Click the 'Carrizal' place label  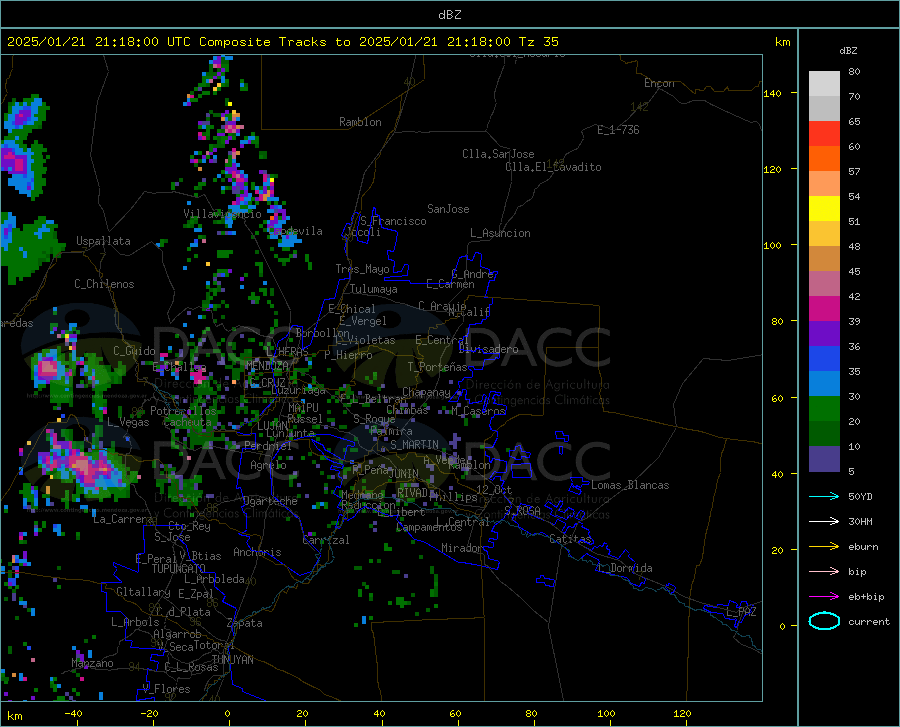click(x=326, y=540)
